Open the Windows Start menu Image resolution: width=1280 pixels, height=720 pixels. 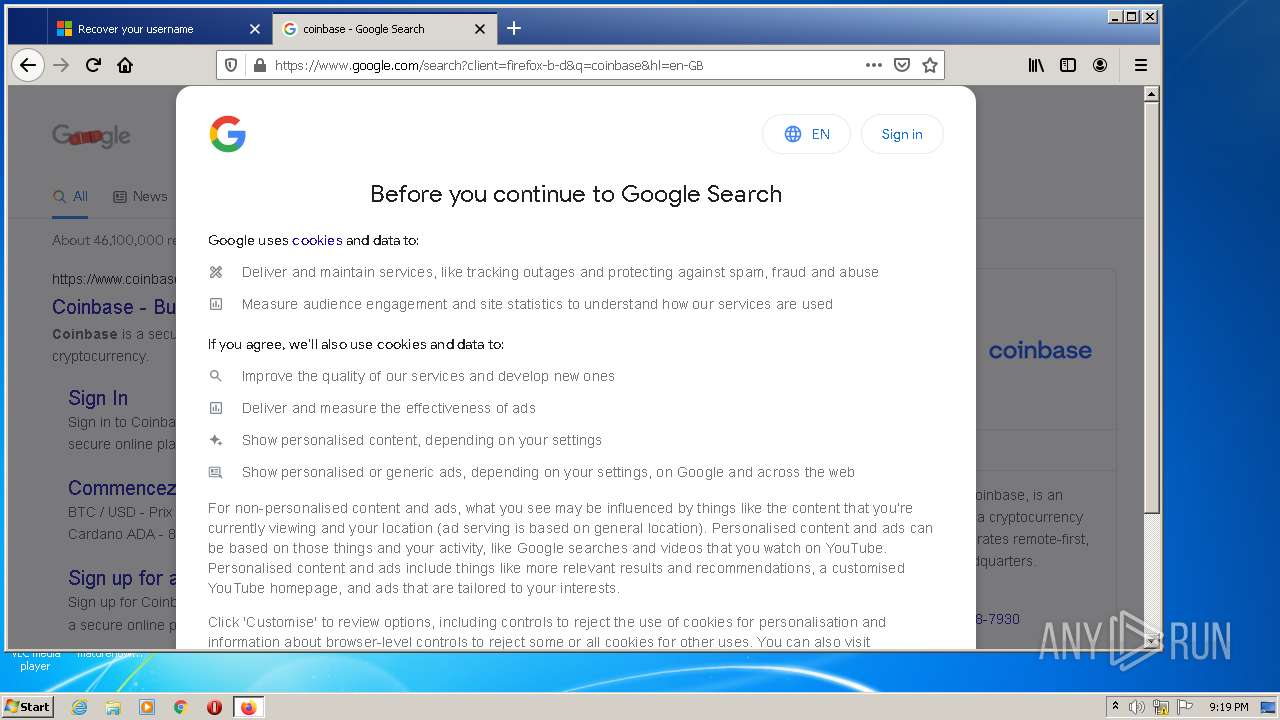(28, 706)
